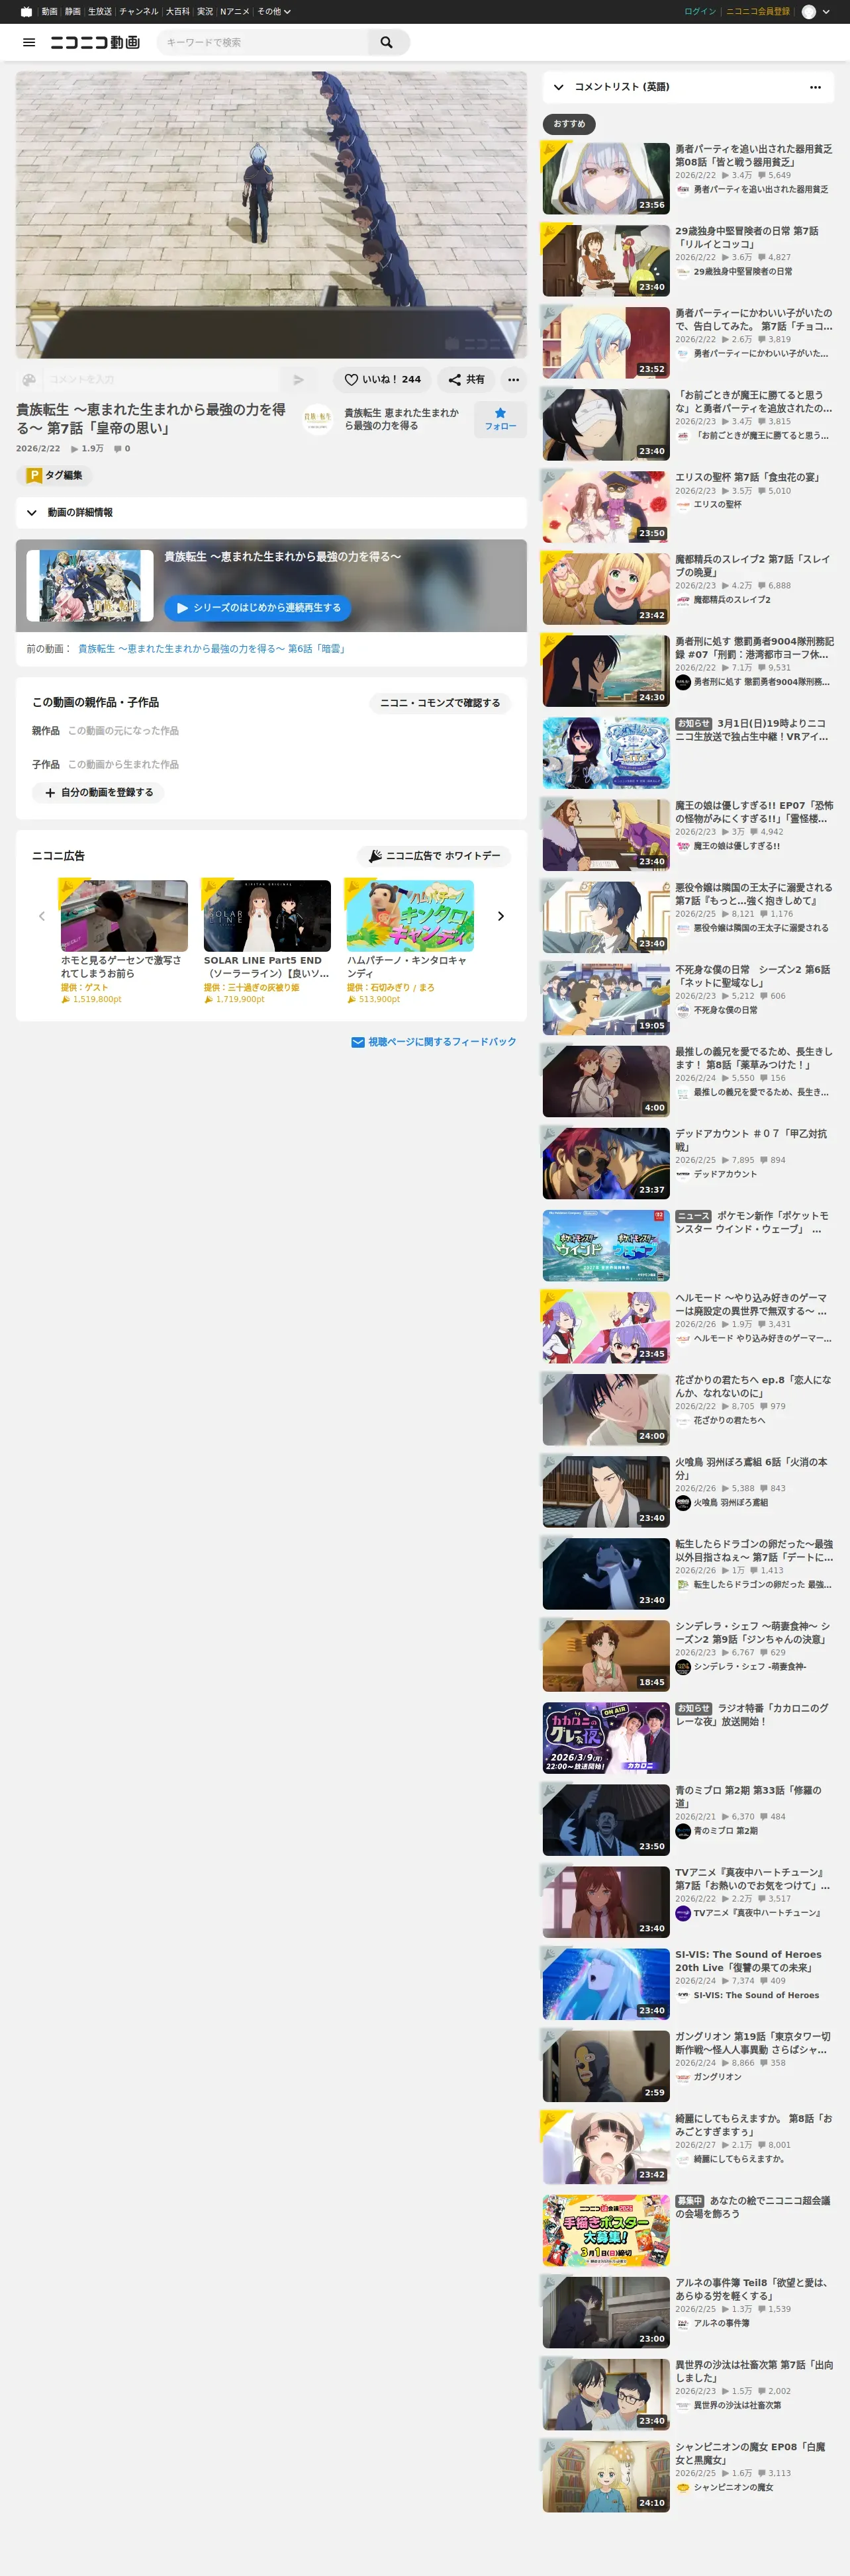
Task: Click the comment color palette icon
Action: click(x=29, y=380)
